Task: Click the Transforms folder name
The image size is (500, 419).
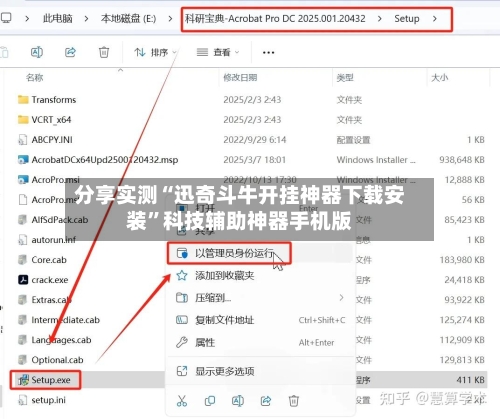Action: [54, 100]
